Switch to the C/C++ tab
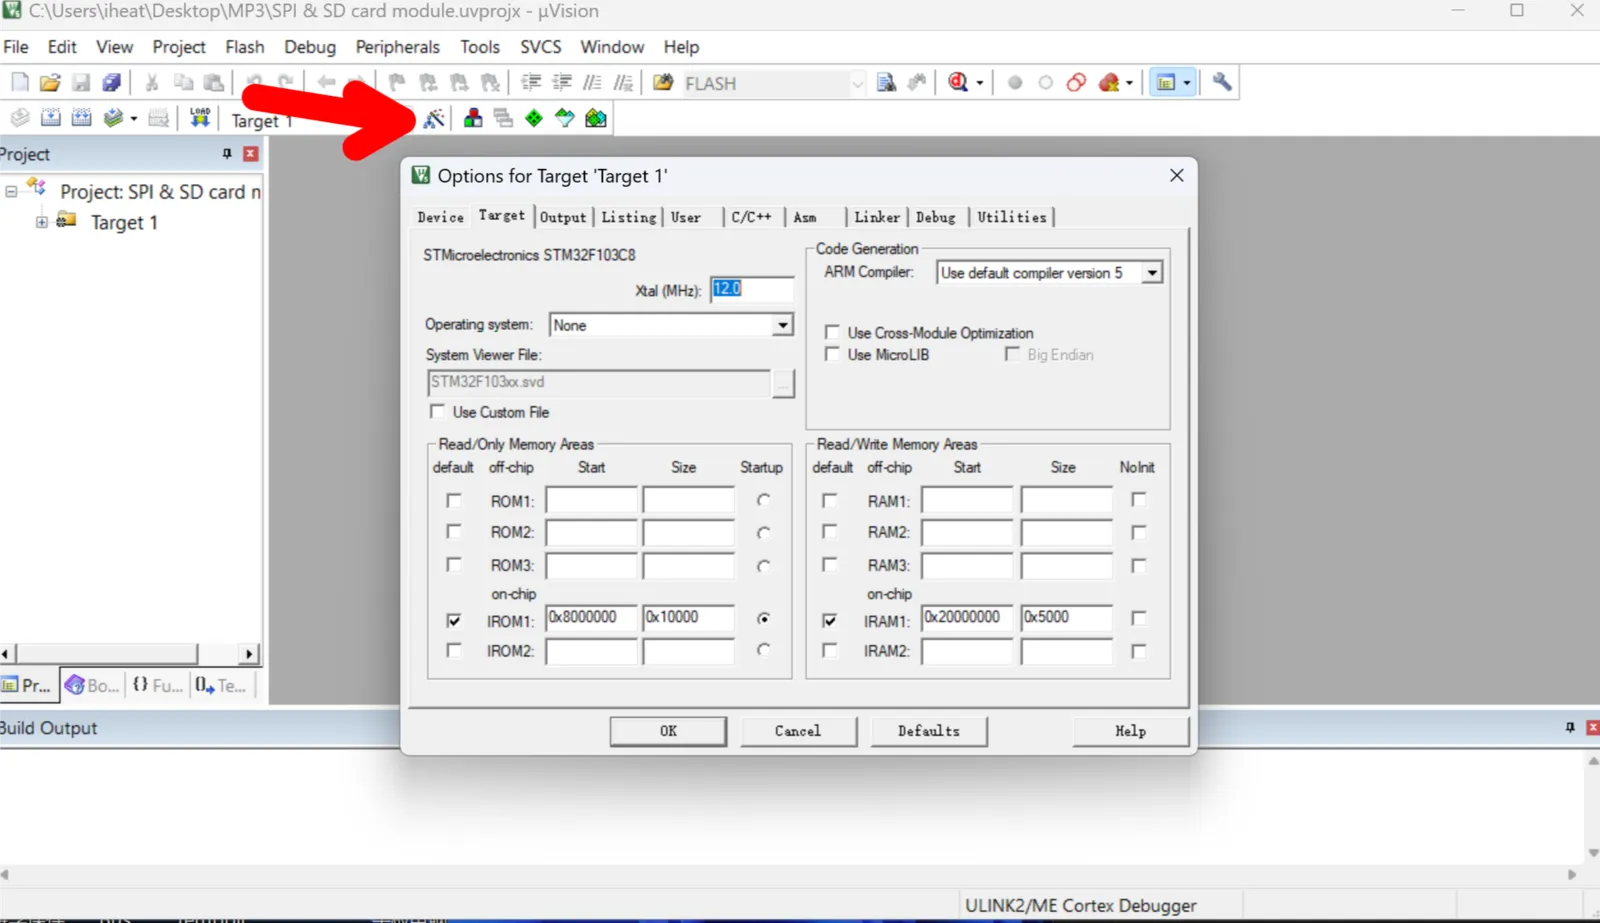Screen dimensions: 1600x923 [x=751, y=217]
